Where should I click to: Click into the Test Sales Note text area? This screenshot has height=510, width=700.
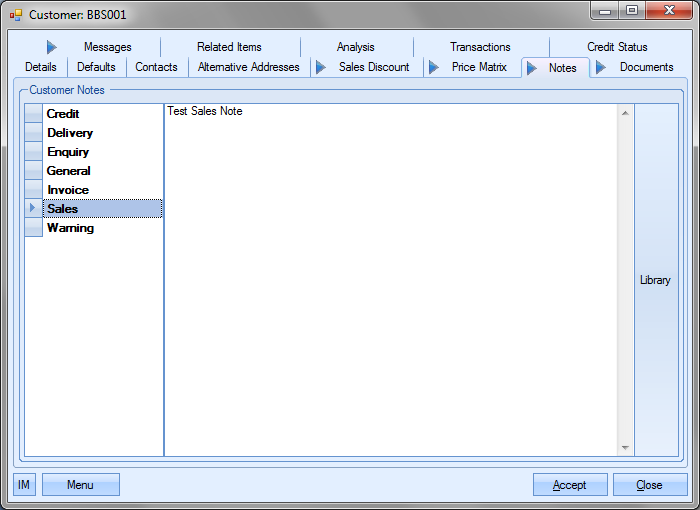(390, 280)
